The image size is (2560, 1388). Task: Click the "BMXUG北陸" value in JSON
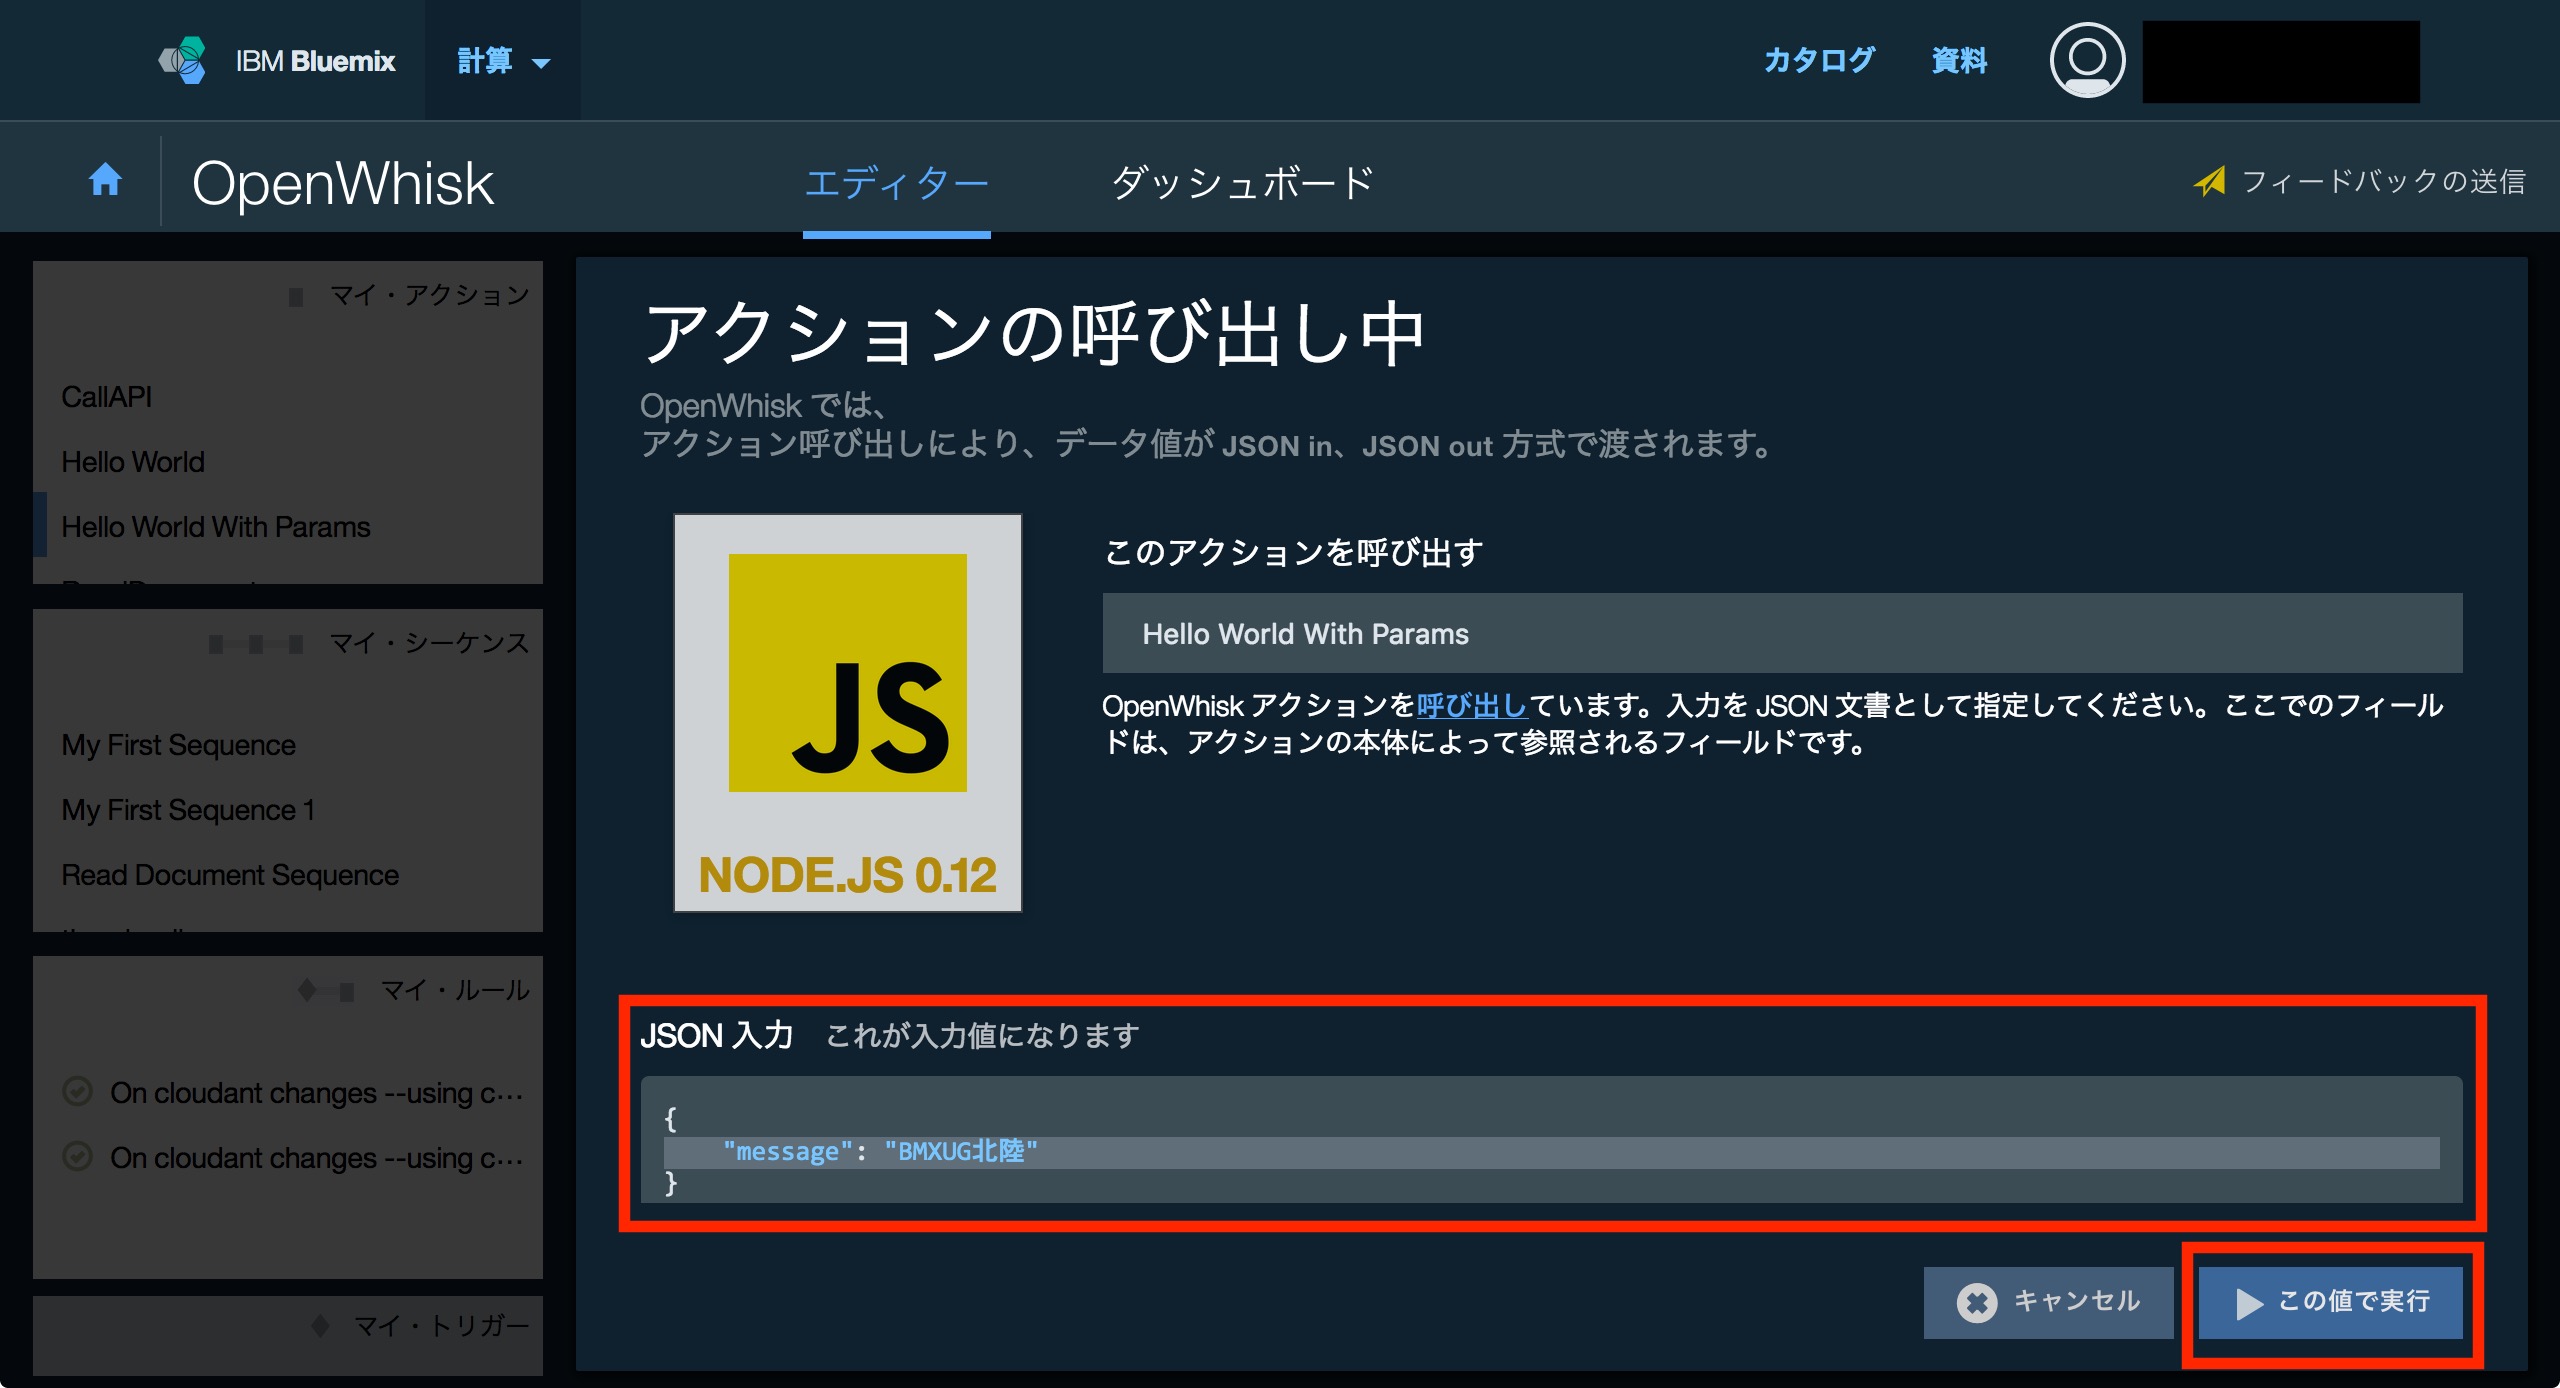(961, 1152)
